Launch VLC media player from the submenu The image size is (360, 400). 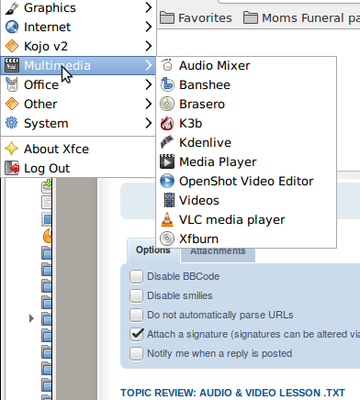[246, 220]
